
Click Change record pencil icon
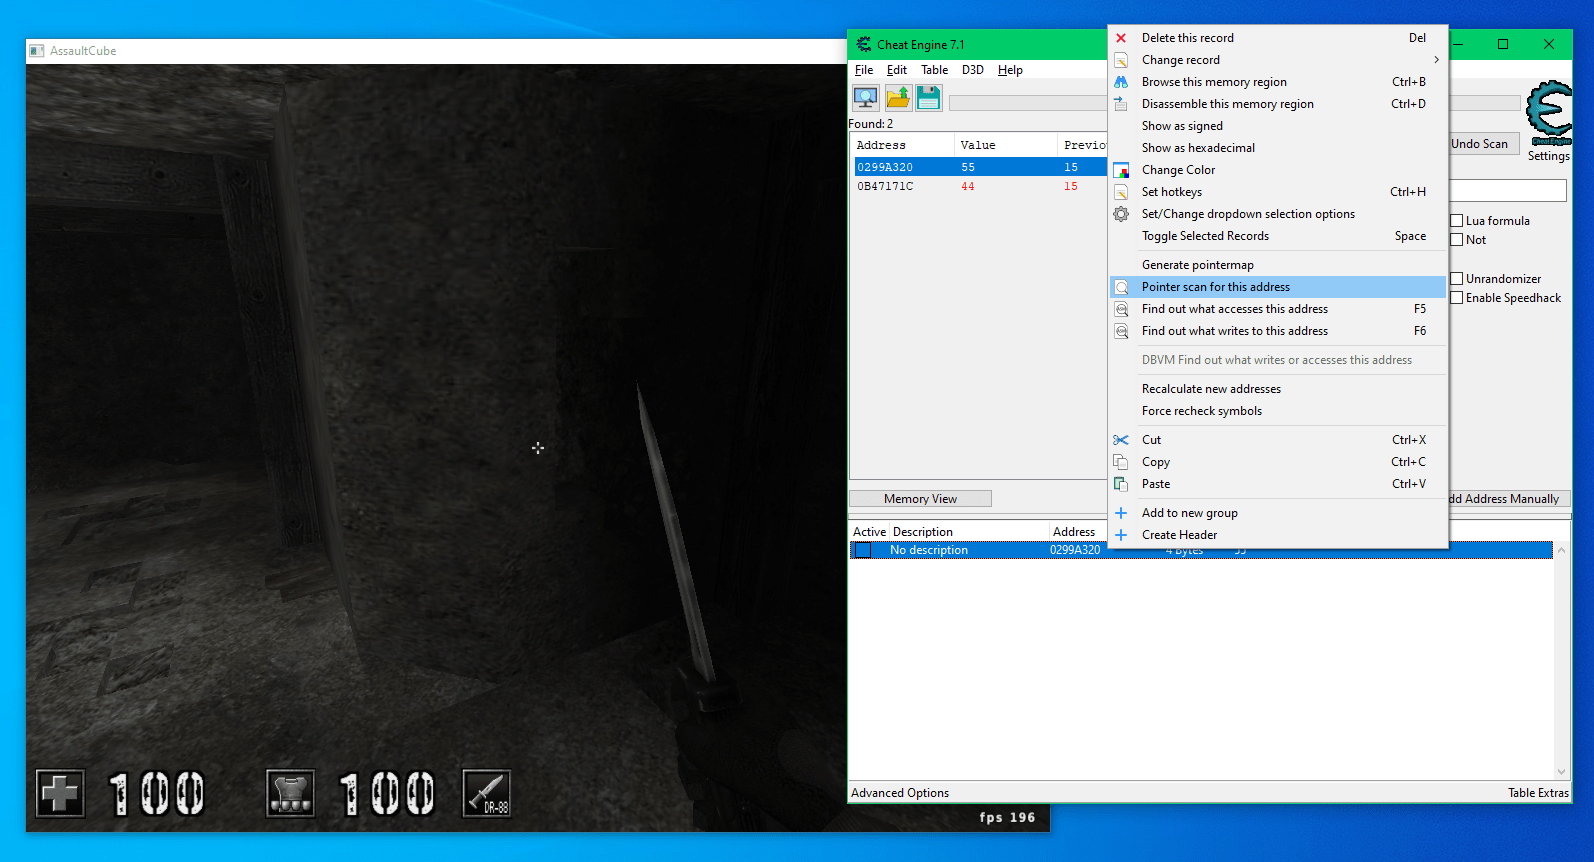pos(1121,60)
